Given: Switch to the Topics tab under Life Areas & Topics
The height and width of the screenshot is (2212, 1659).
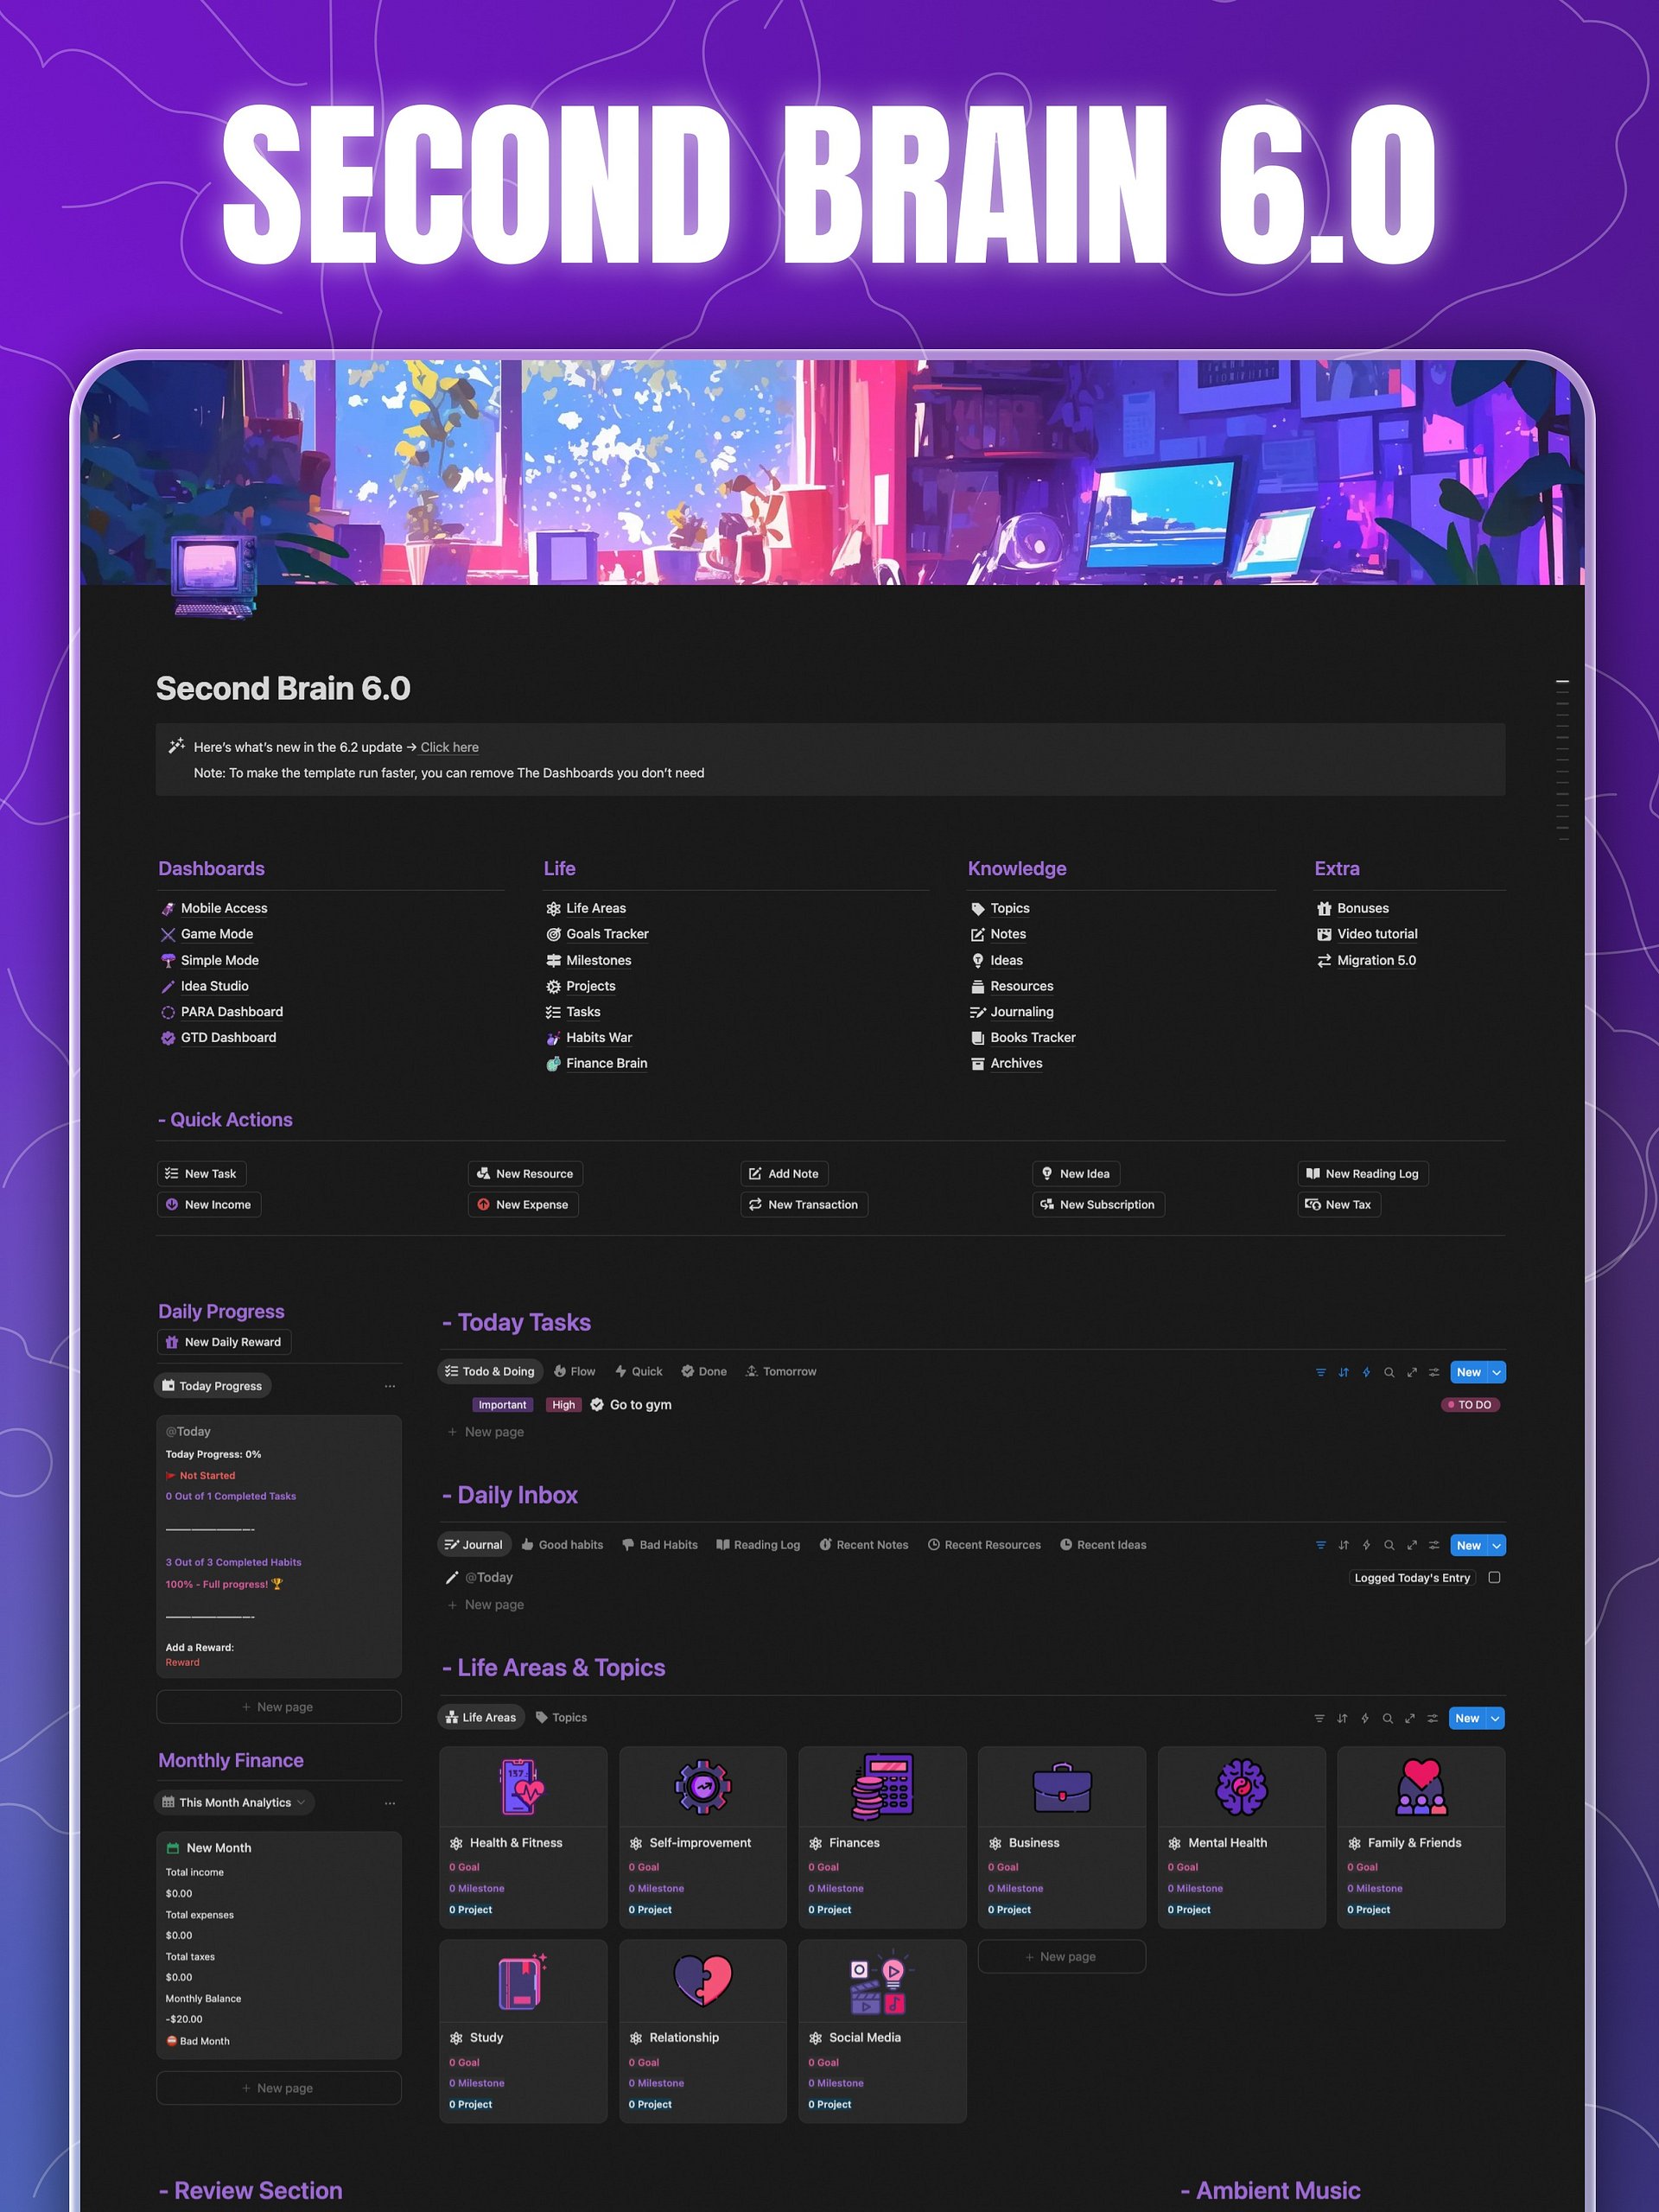Looking at the screenshot, I should point(561,1717).
